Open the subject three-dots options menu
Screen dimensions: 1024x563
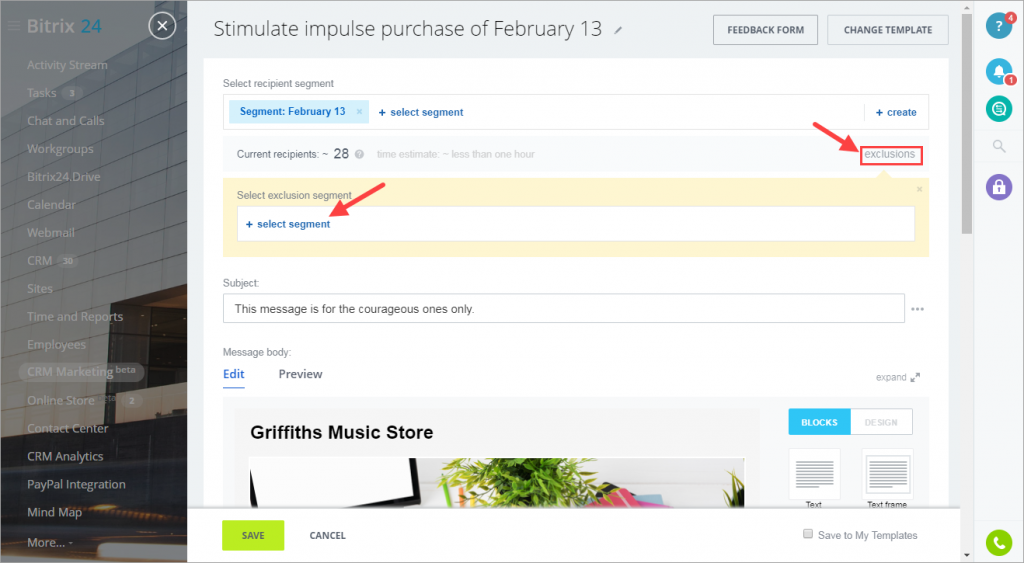pyautogui.click(x=918, y=309)
